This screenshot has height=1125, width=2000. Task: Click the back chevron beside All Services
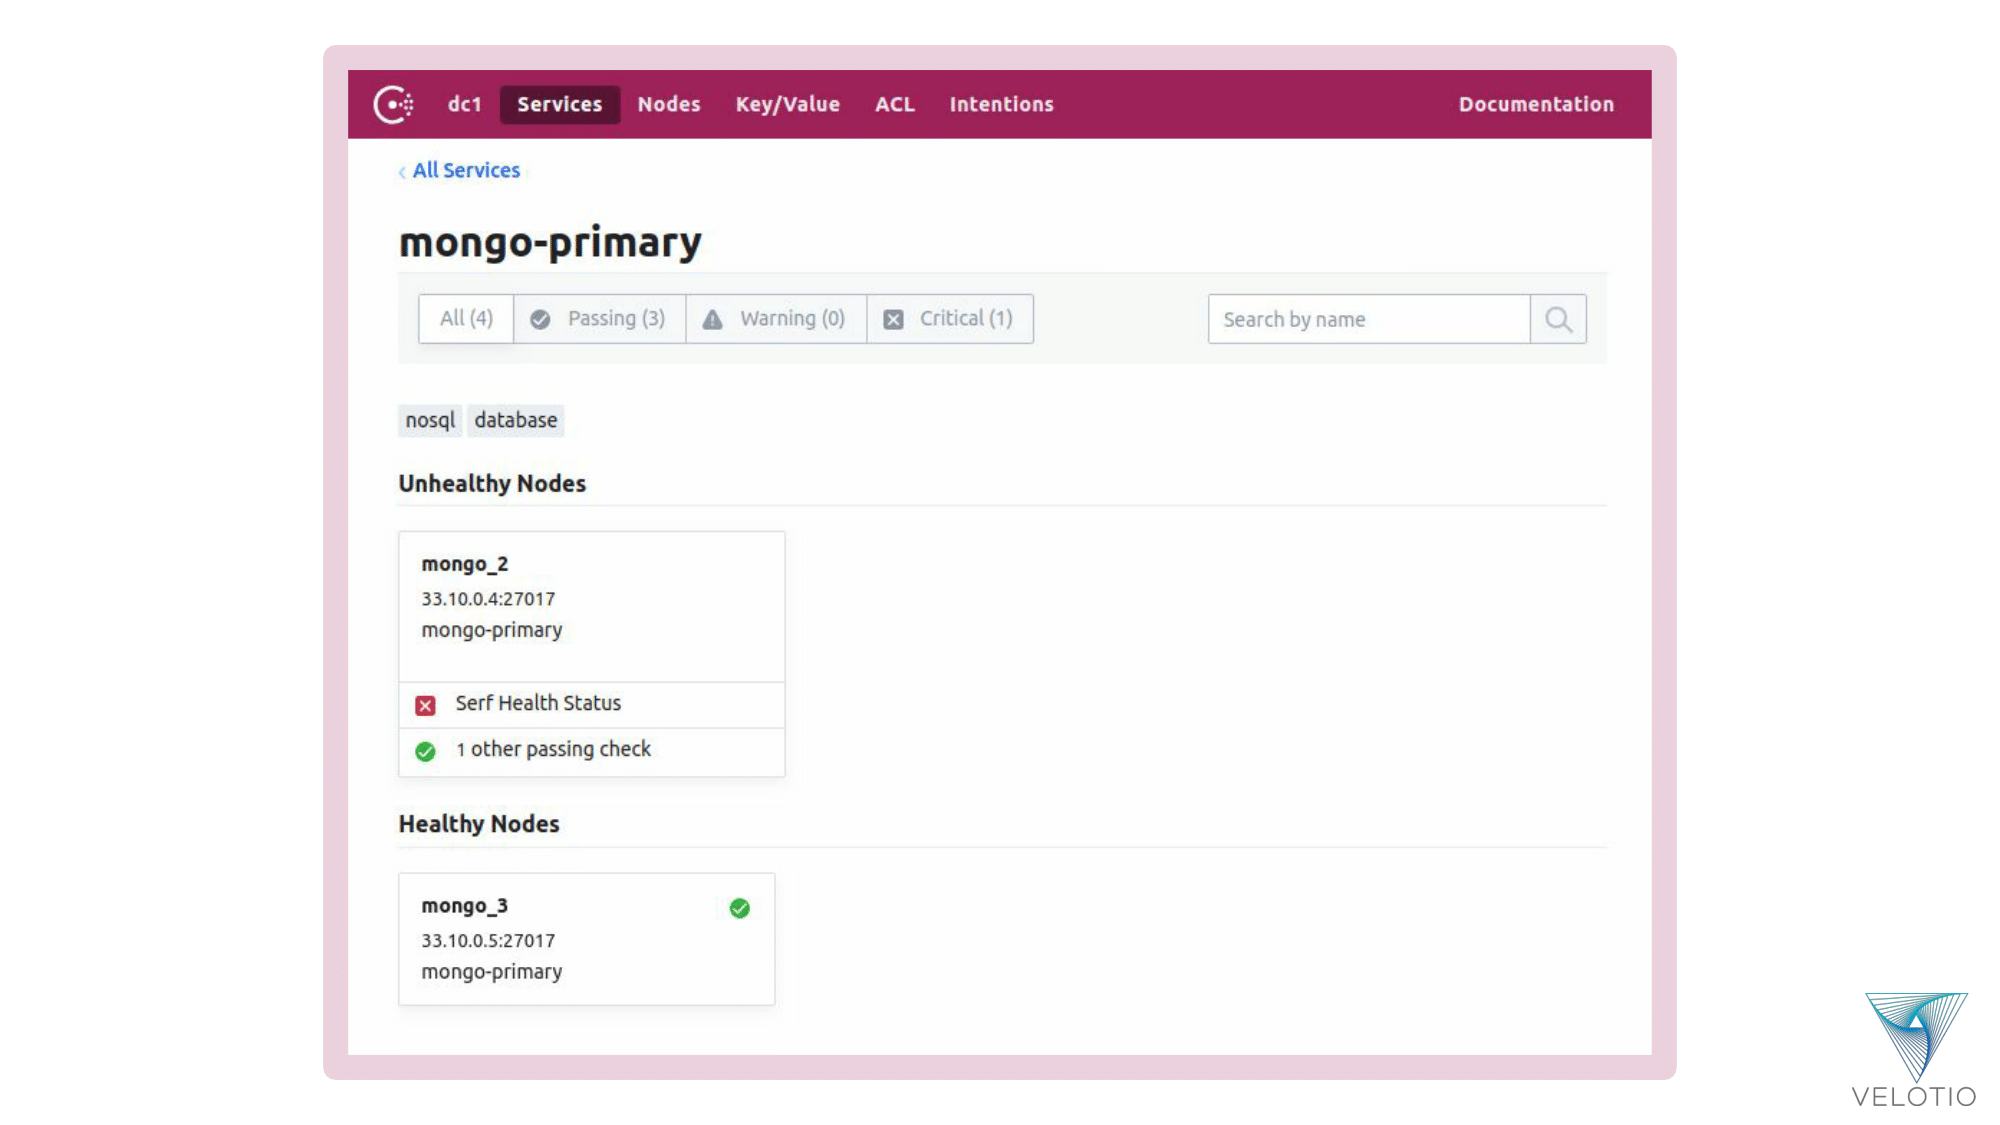click(x=402, y=172)
